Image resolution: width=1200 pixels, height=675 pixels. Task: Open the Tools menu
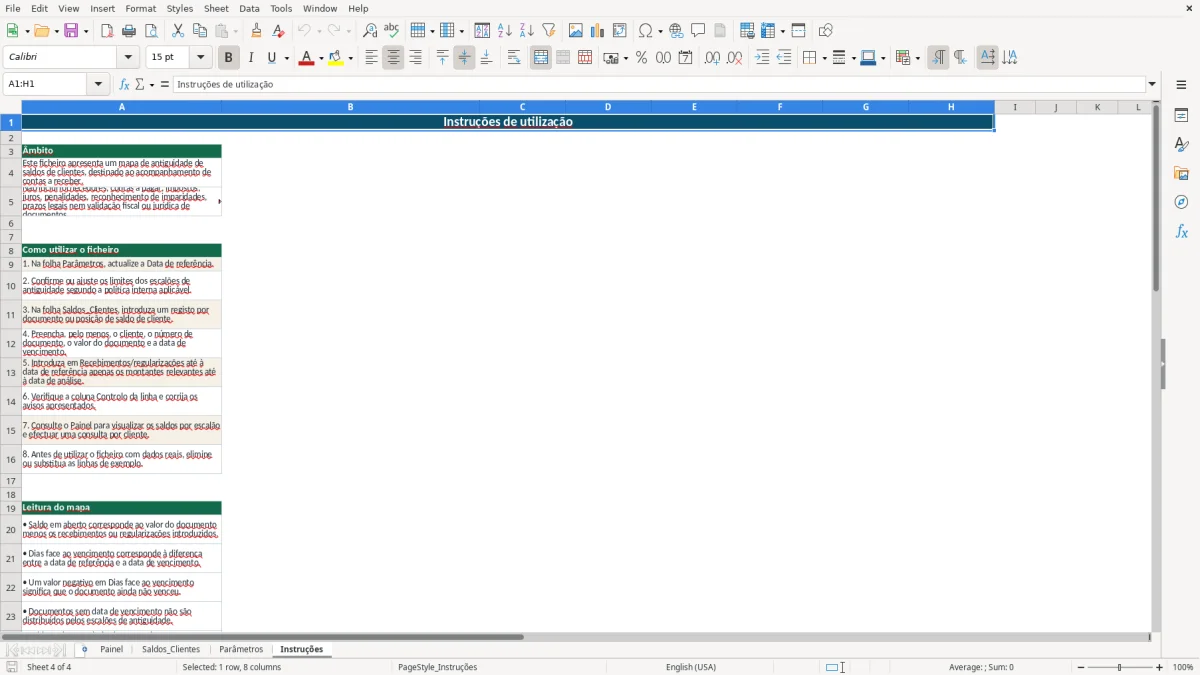[281, 8]
